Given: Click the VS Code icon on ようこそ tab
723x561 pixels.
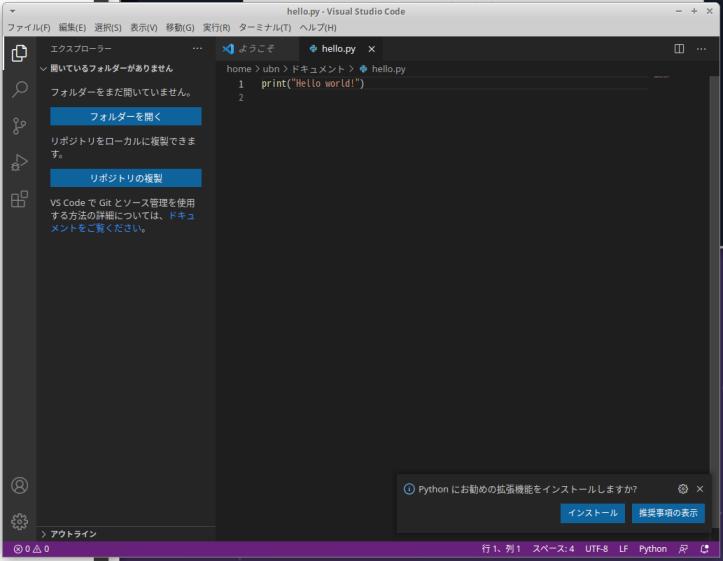Looking at the screenshot, I should coord(228,48).
